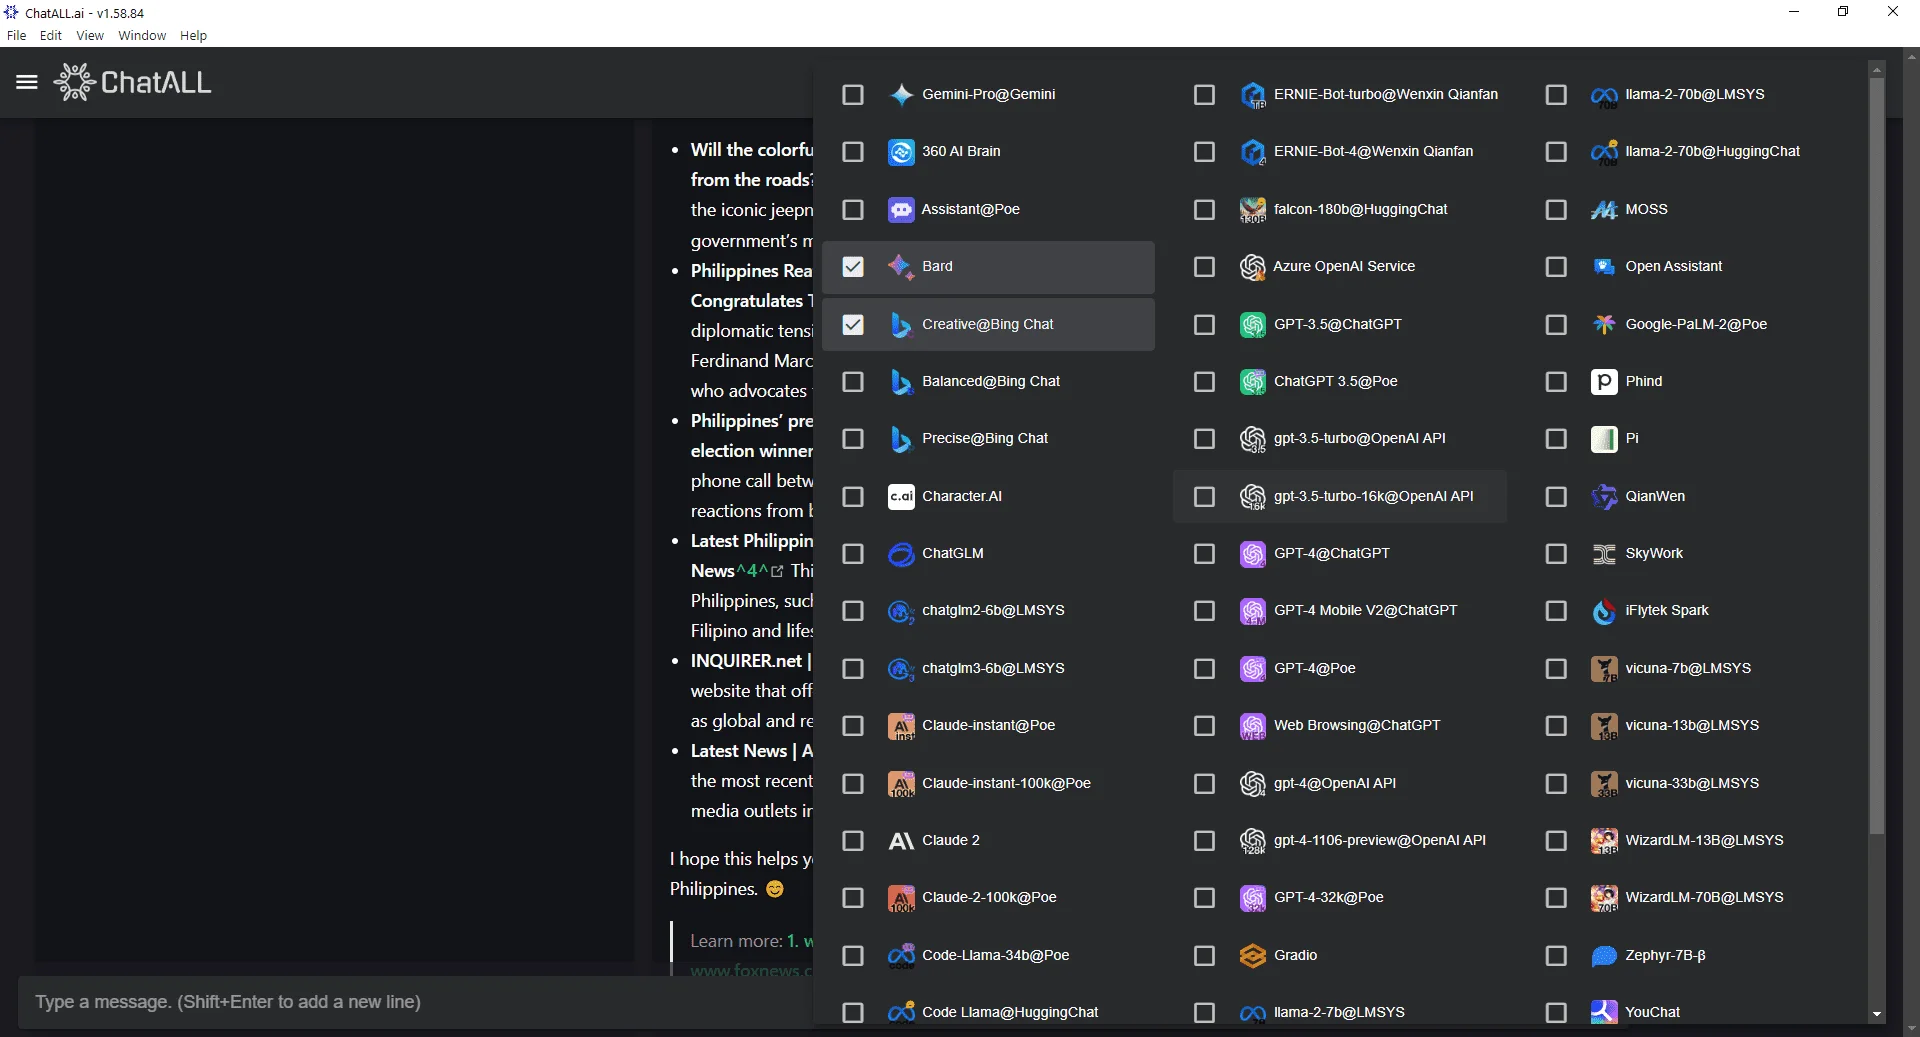1920x1037 pixels.
Task: Click the WizardLM-13B@LMSYS icon
Action: [x=1604, y=841]
